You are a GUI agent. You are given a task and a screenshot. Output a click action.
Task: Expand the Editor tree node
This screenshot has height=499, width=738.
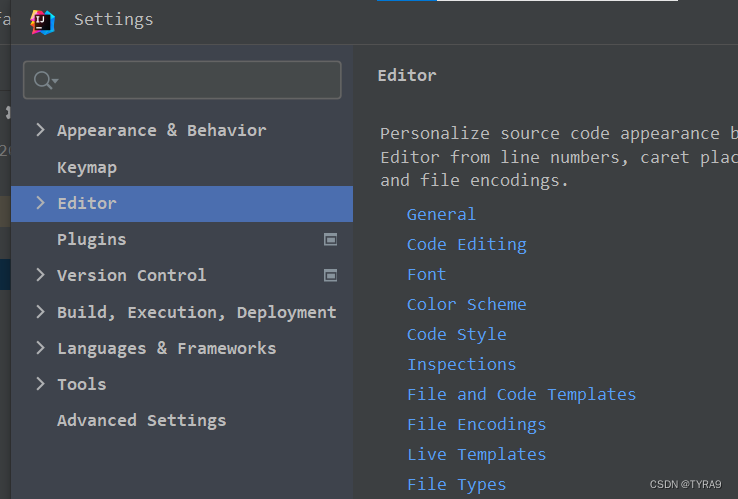pyautogui.click(x=40, y=203)
